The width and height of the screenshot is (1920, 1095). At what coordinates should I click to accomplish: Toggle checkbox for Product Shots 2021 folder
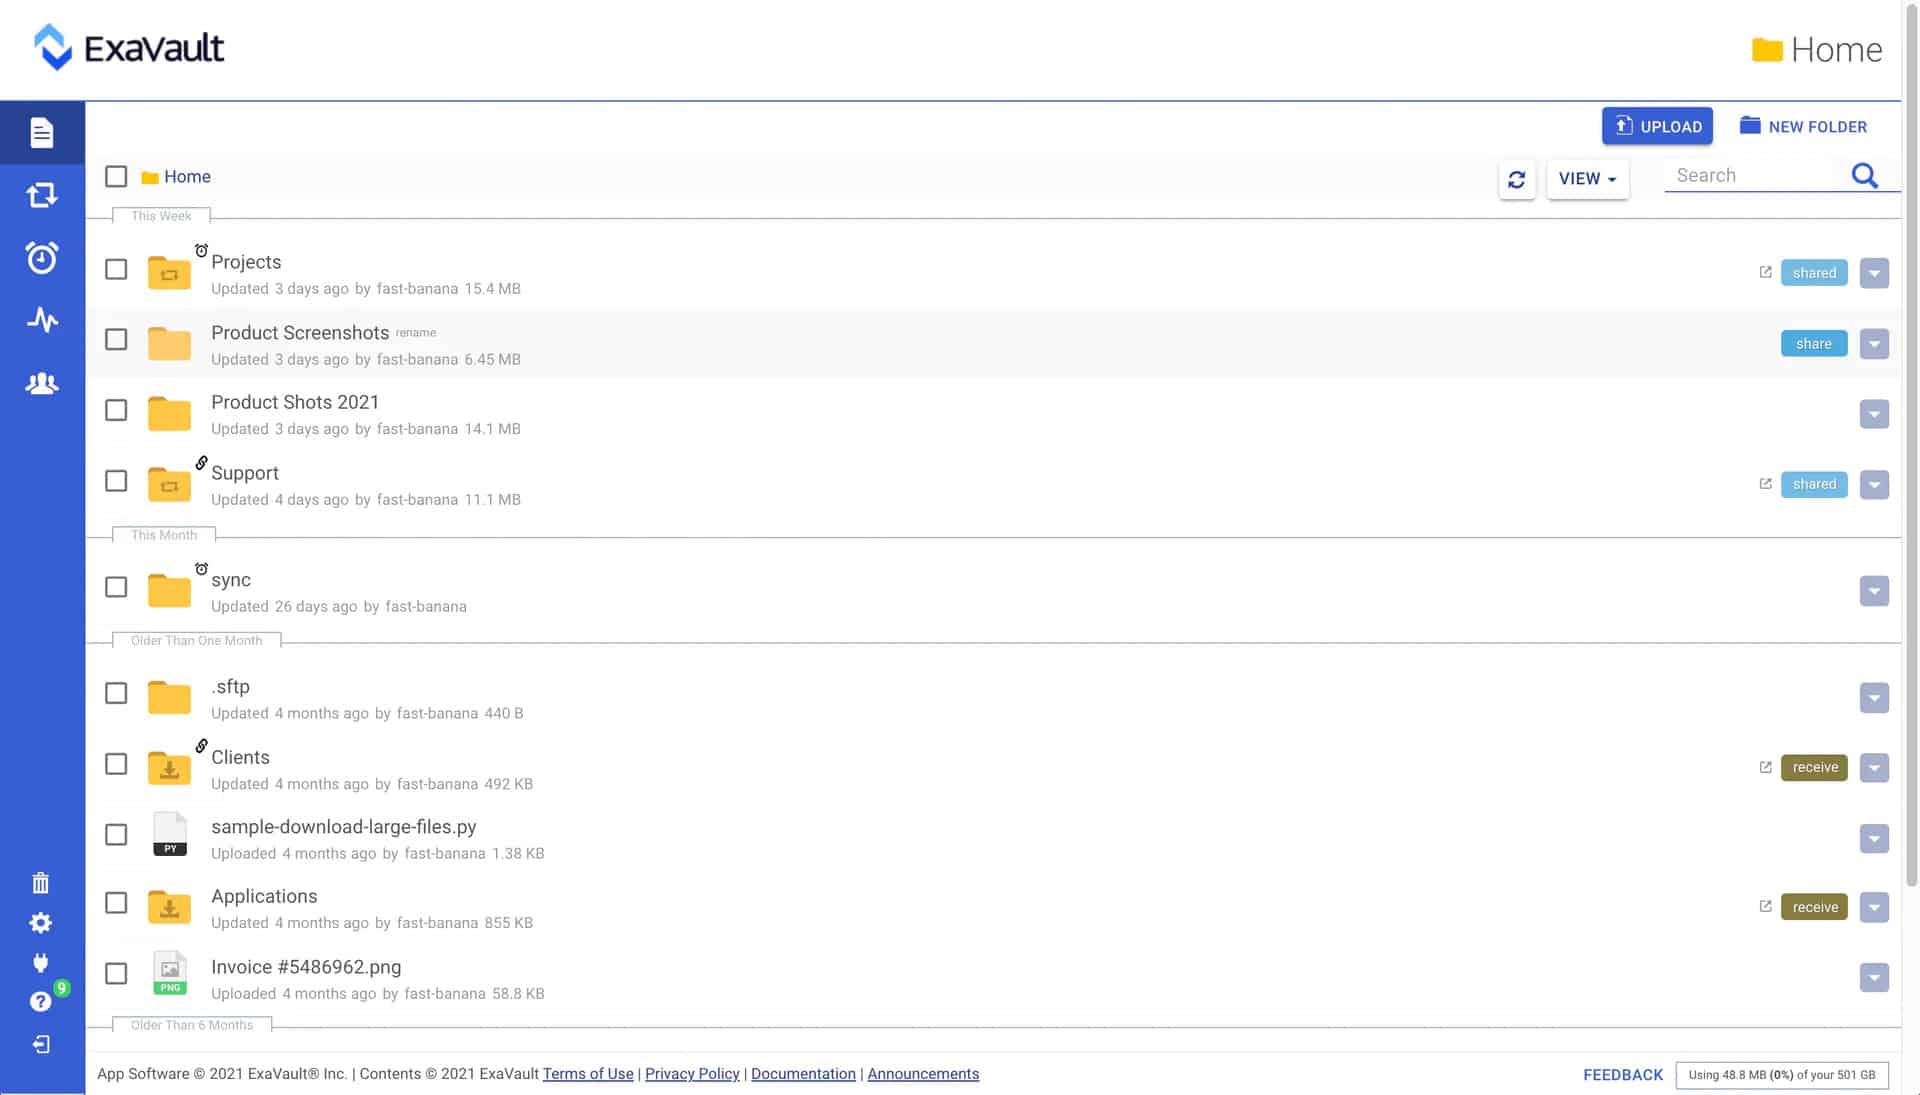(x=115, y=410)
